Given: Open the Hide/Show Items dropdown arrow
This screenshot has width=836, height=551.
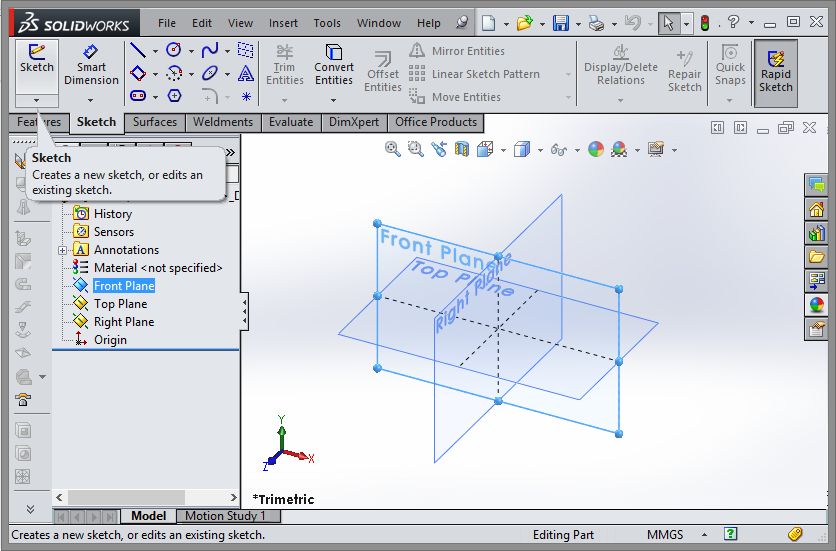Looking at the screenshot, I should click(577, 150).
